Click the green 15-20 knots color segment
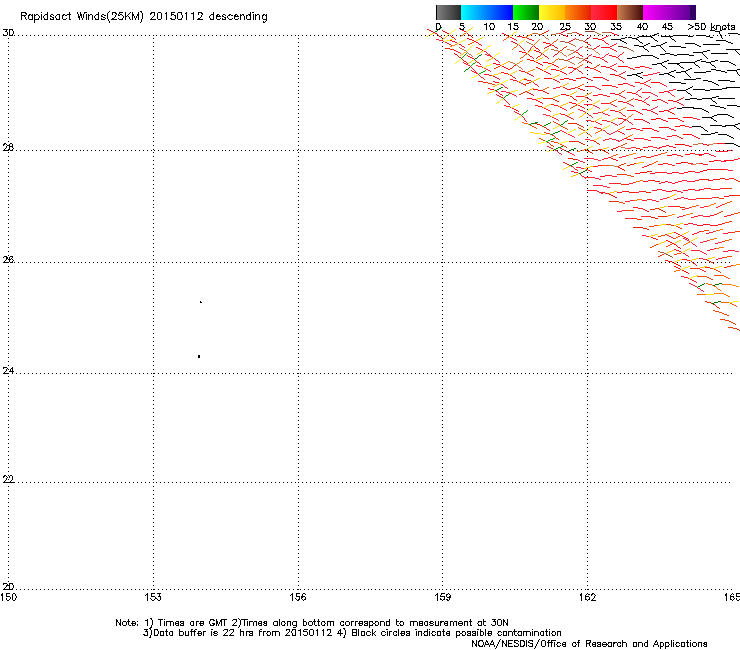Viewport: 740px width, 650px height. tap(526, 12)
